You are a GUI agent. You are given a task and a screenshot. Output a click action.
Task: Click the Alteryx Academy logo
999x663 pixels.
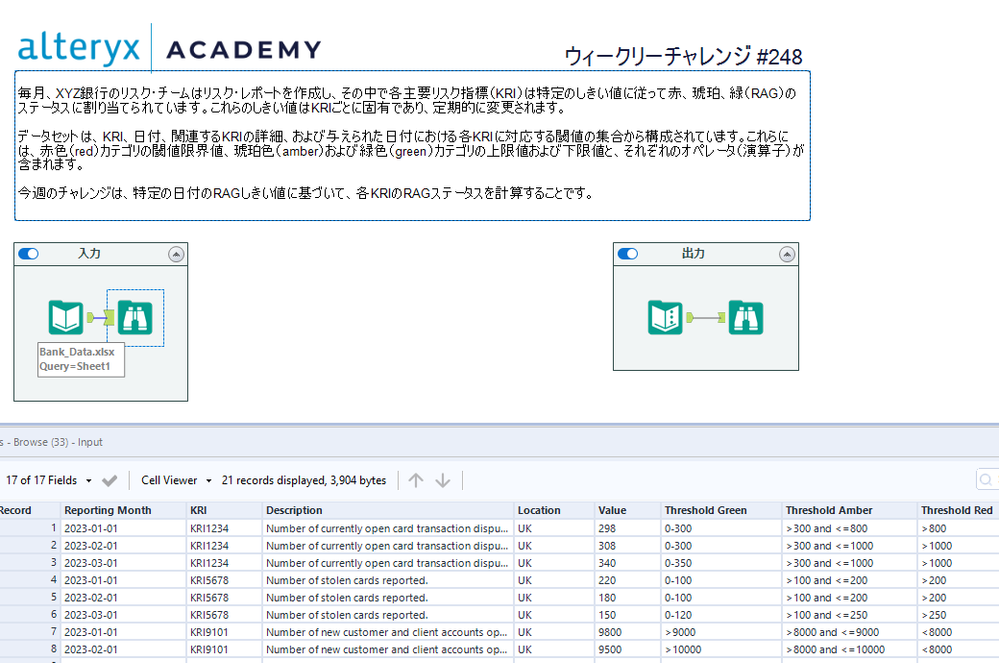(169, 48)
